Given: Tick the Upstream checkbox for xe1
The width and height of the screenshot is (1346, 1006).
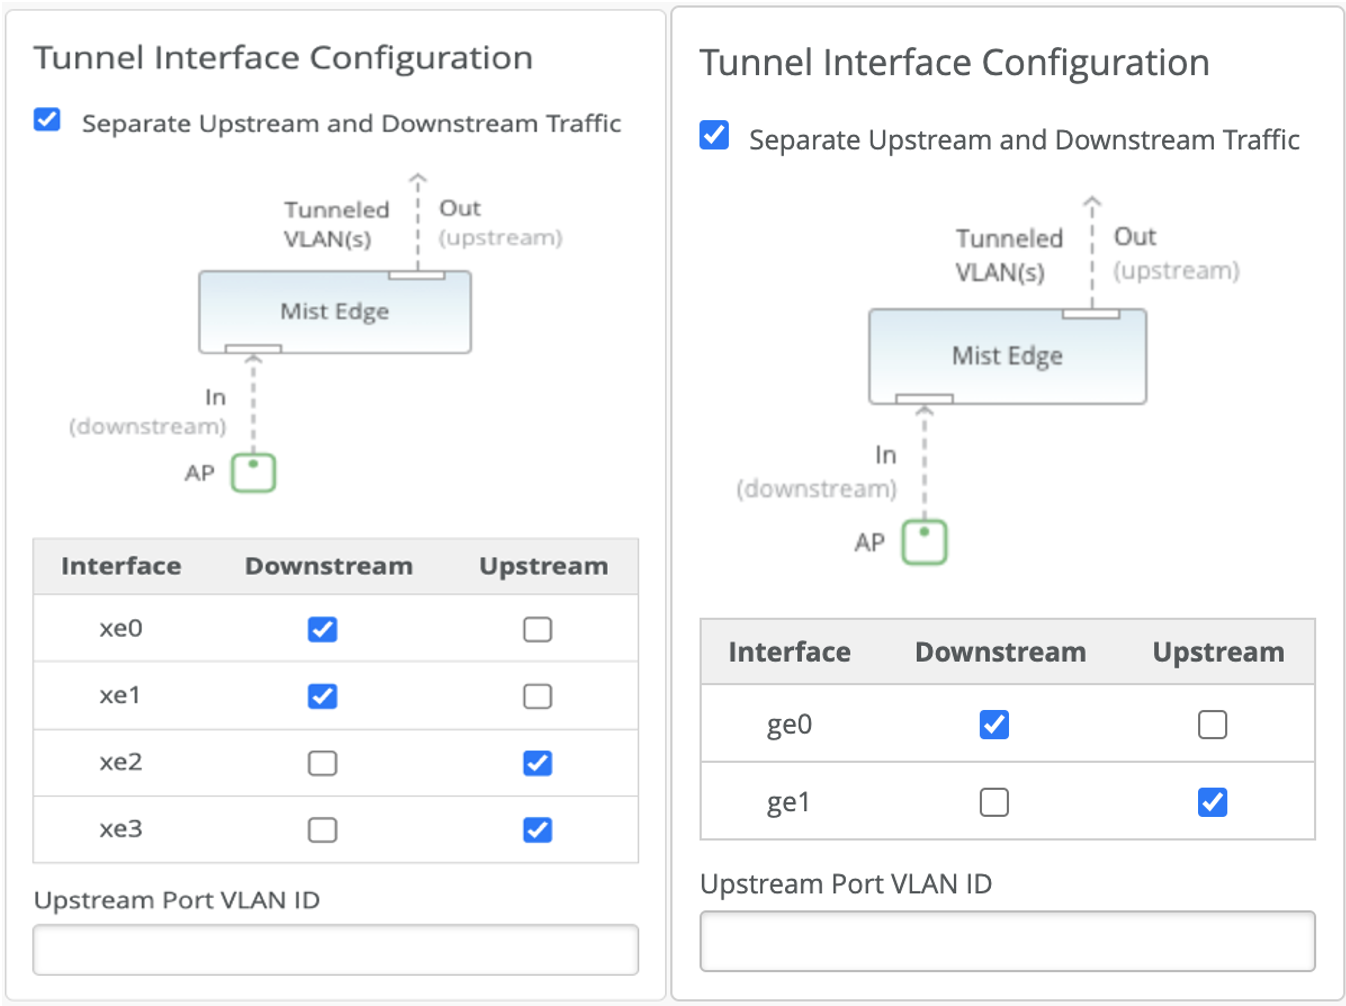Looking at the screenshot, I should click(537, 696).
